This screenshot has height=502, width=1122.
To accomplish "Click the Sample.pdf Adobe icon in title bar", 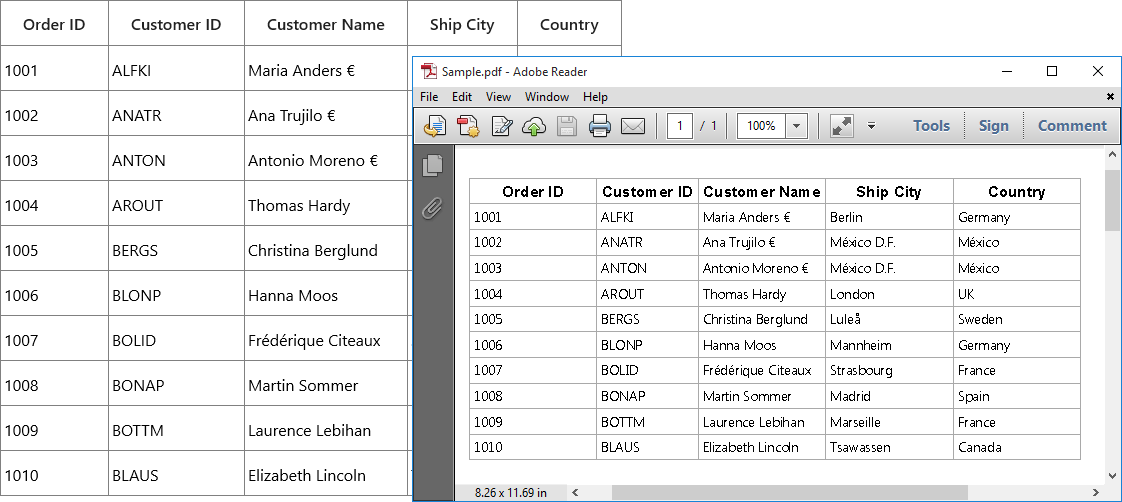I will click(429, 71).
